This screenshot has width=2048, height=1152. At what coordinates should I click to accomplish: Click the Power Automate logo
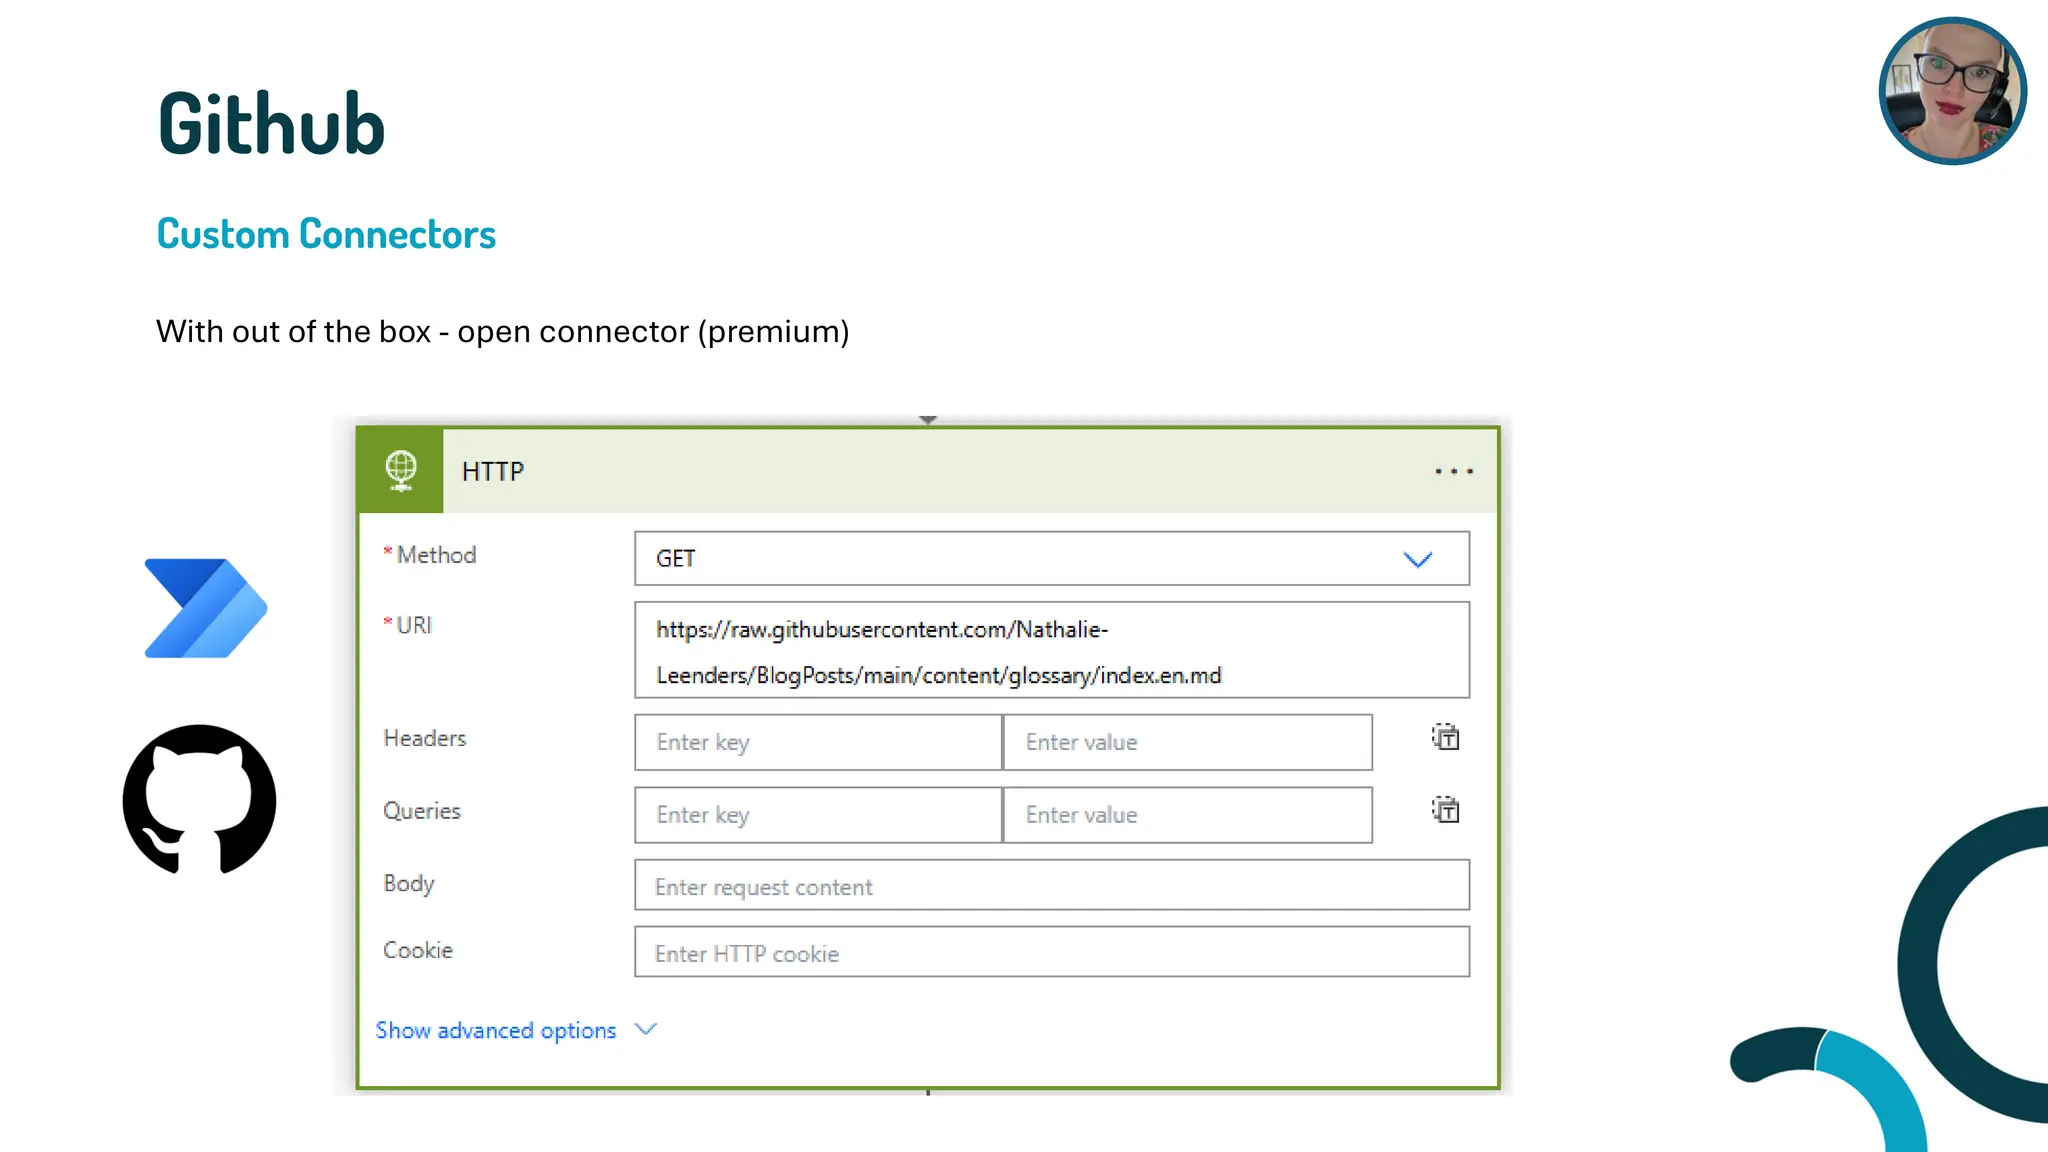pyautogui.click(x=206, y=608)
